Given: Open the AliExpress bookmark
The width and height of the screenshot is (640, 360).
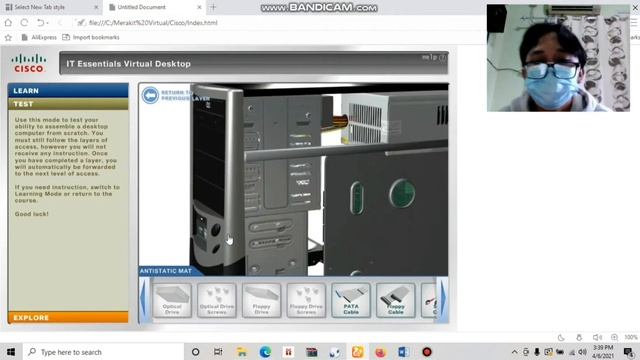Looking at the screenshot, I should (x=39, y=38).
